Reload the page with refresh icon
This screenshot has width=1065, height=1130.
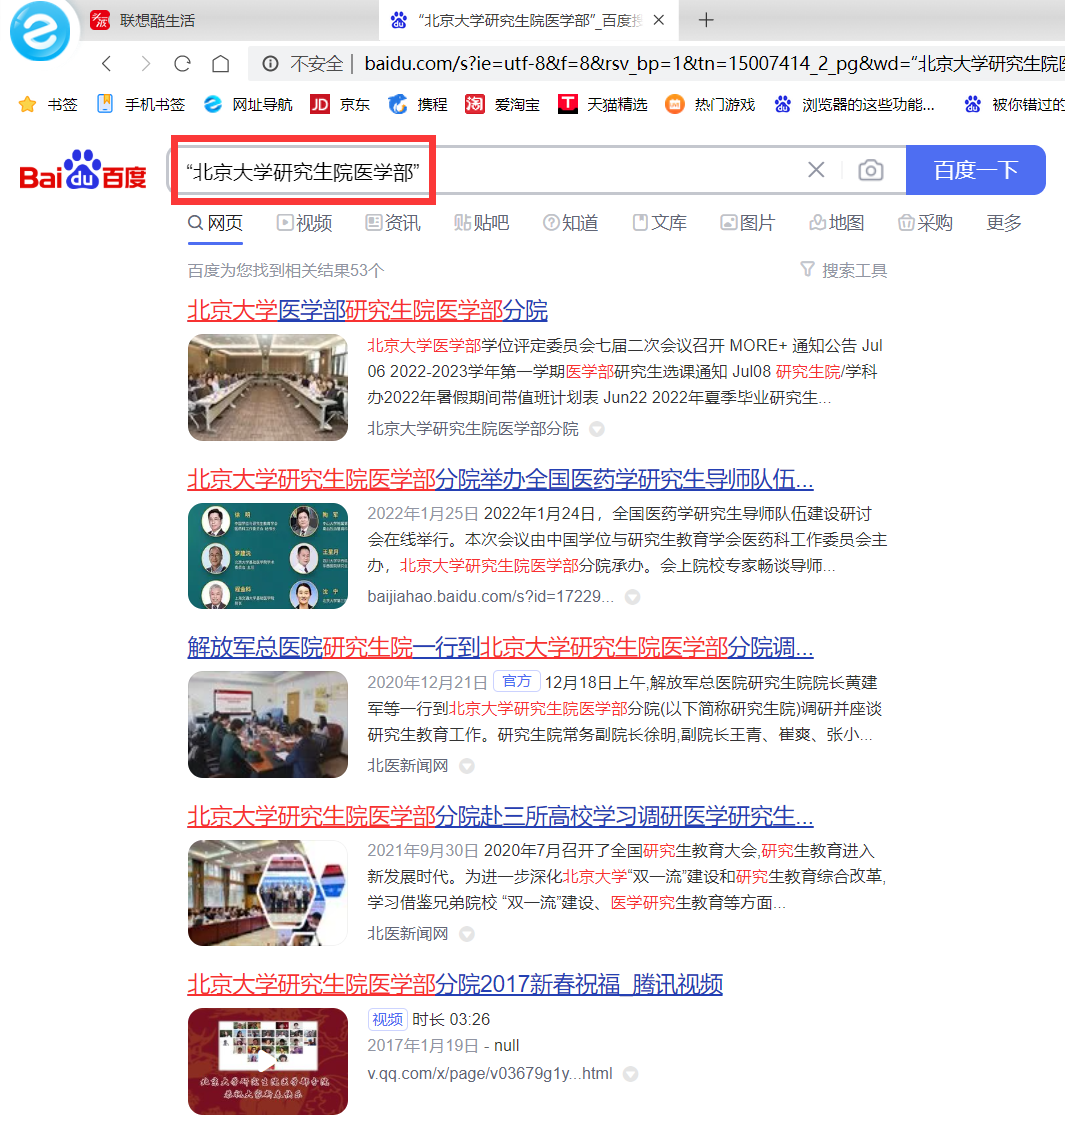(182, 64)
